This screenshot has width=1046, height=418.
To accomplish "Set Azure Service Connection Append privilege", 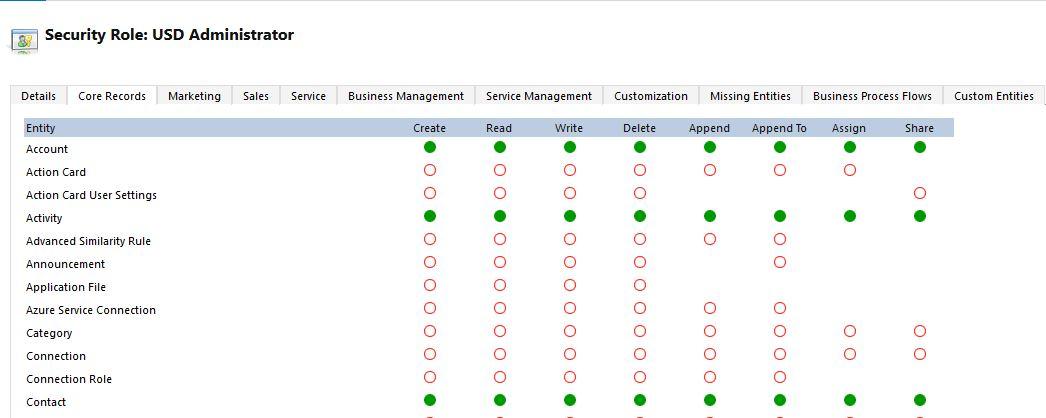I will 710,308.
